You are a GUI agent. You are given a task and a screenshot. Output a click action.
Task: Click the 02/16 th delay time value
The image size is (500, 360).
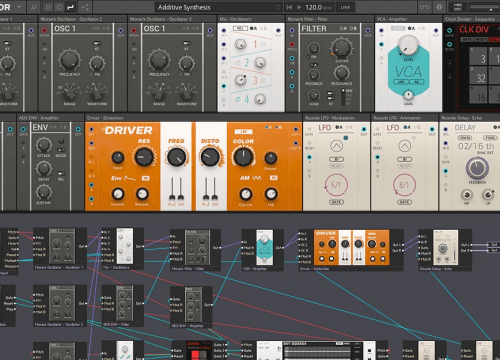click(x=476, y=146)
